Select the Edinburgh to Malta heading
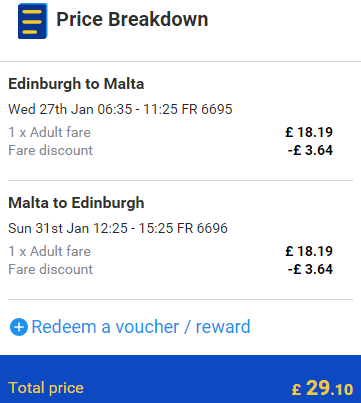The width and height of the screenshot is (361, 403). coord(76,84)
